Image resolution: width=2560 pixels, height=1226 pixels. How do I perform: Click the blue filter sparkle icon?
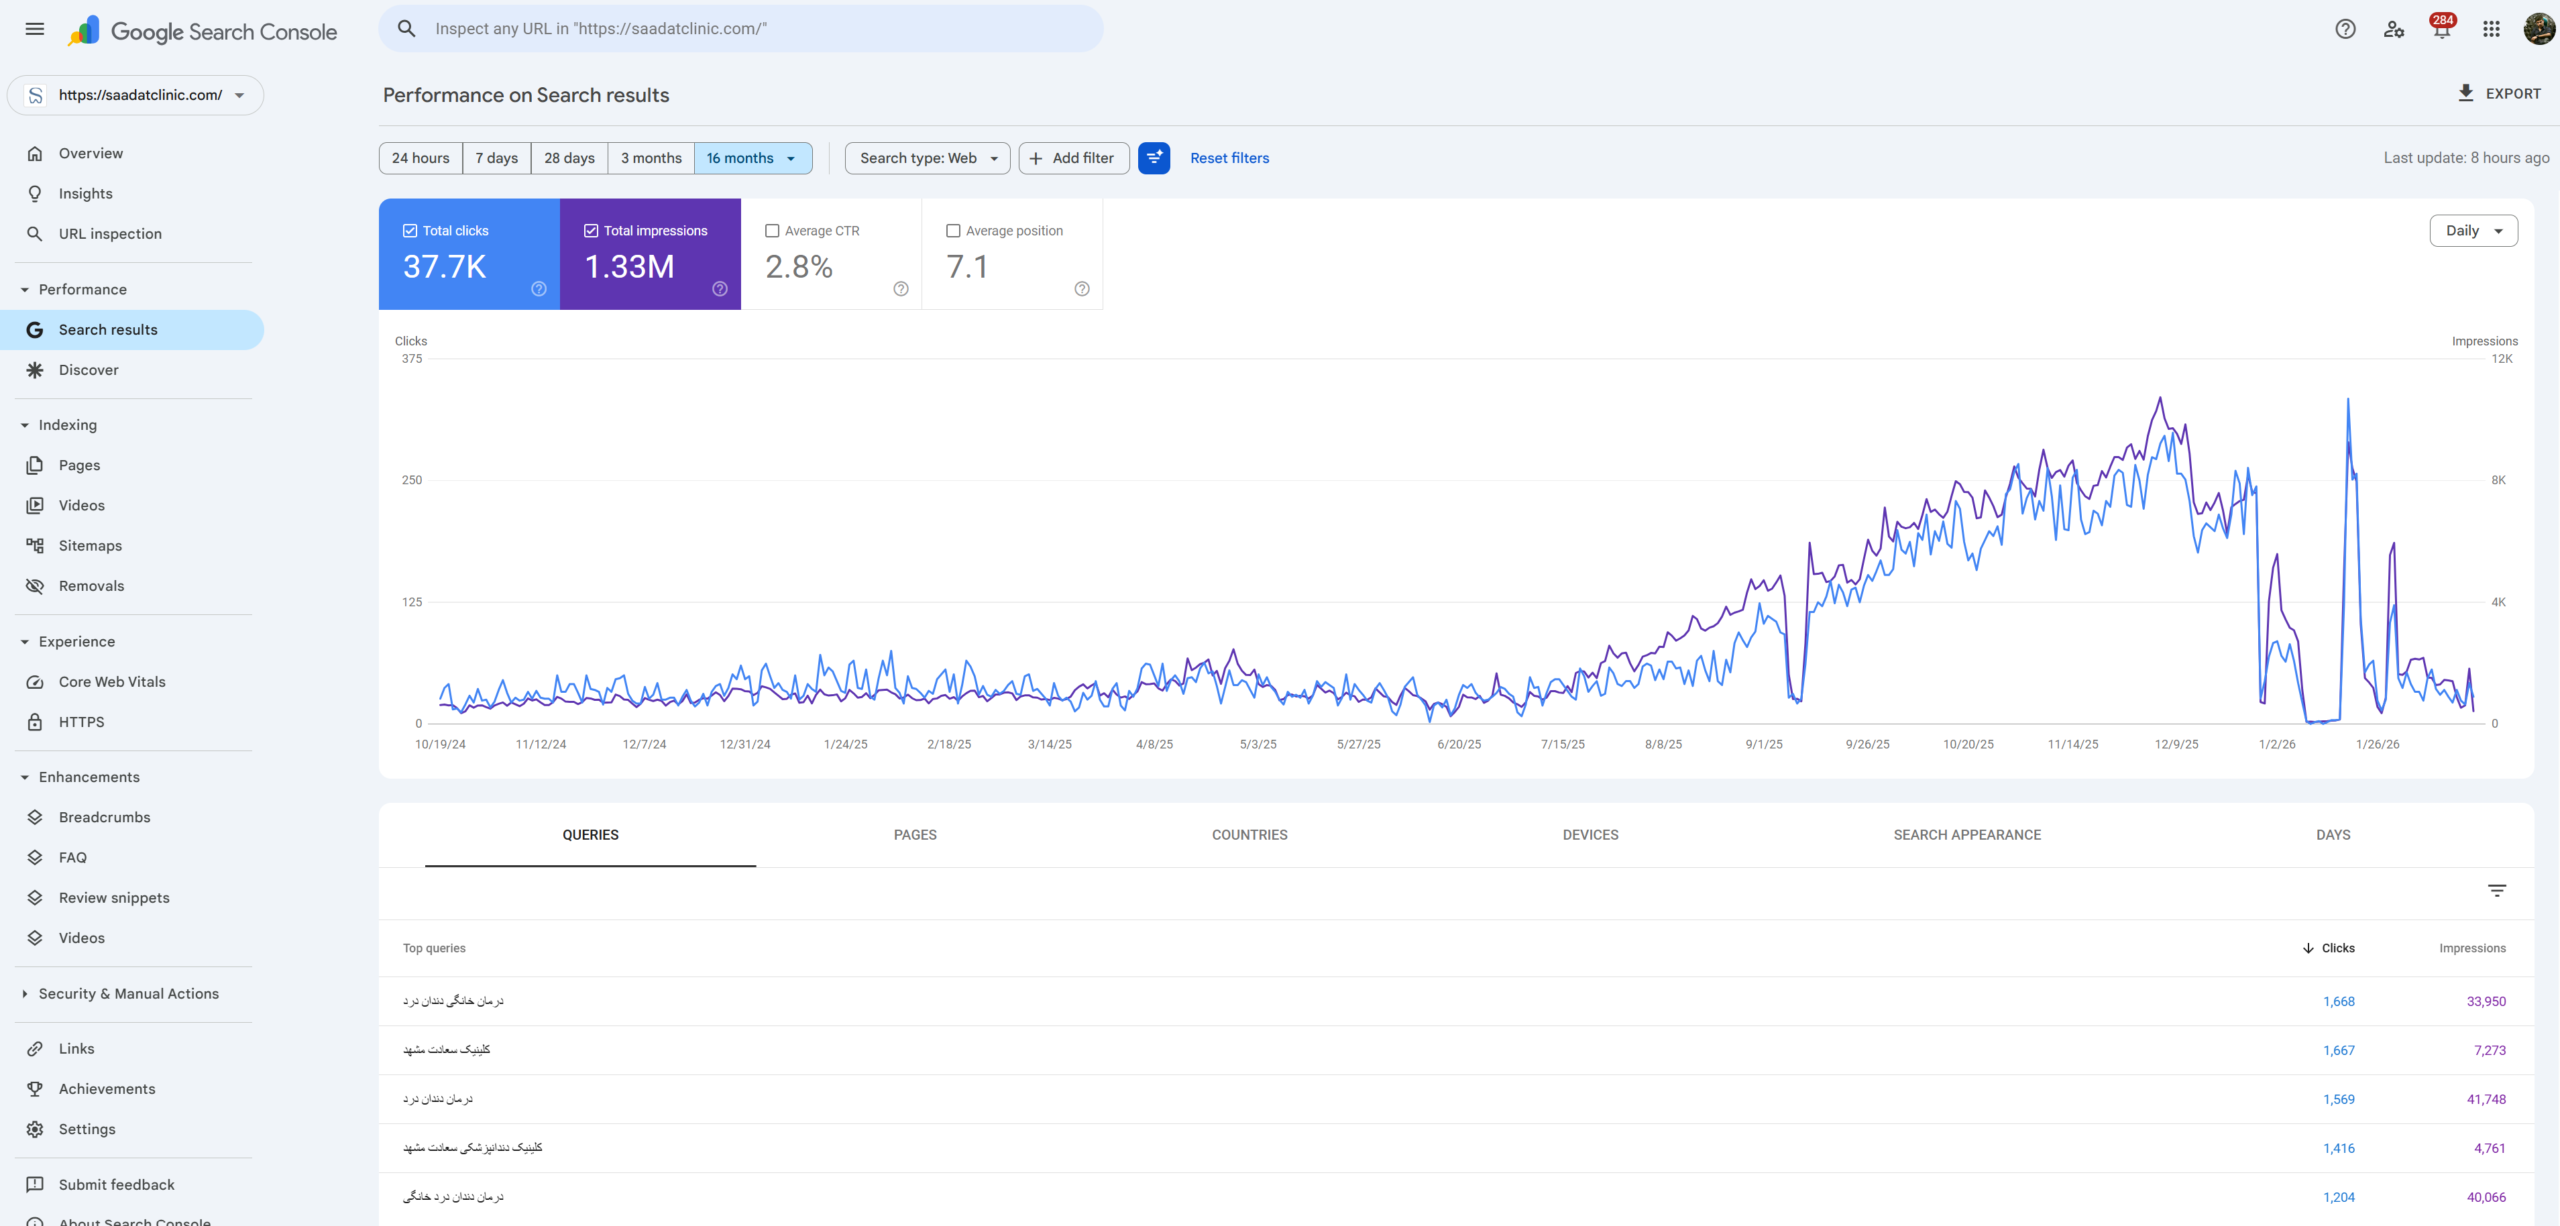click(x=1154, y=158)
